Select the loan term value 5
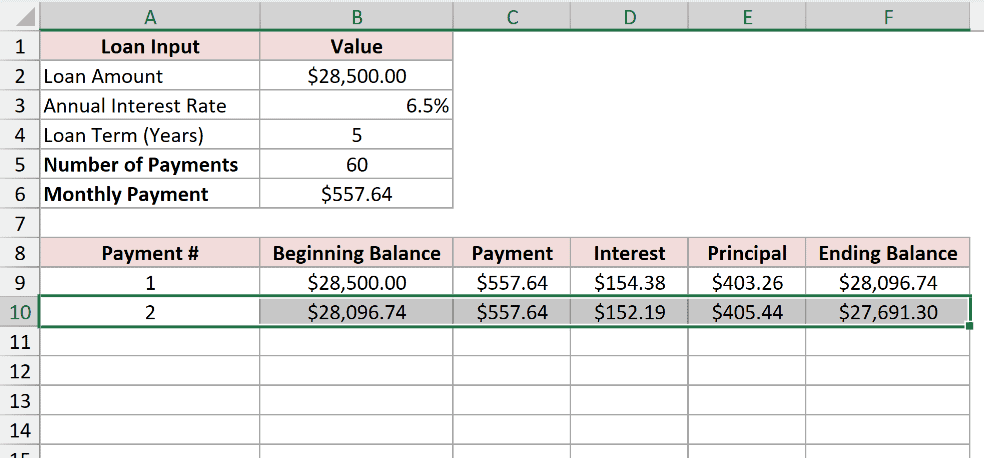The height and width of the screenshot is (458, 984). pyautogui.click(x=356, y=135)
